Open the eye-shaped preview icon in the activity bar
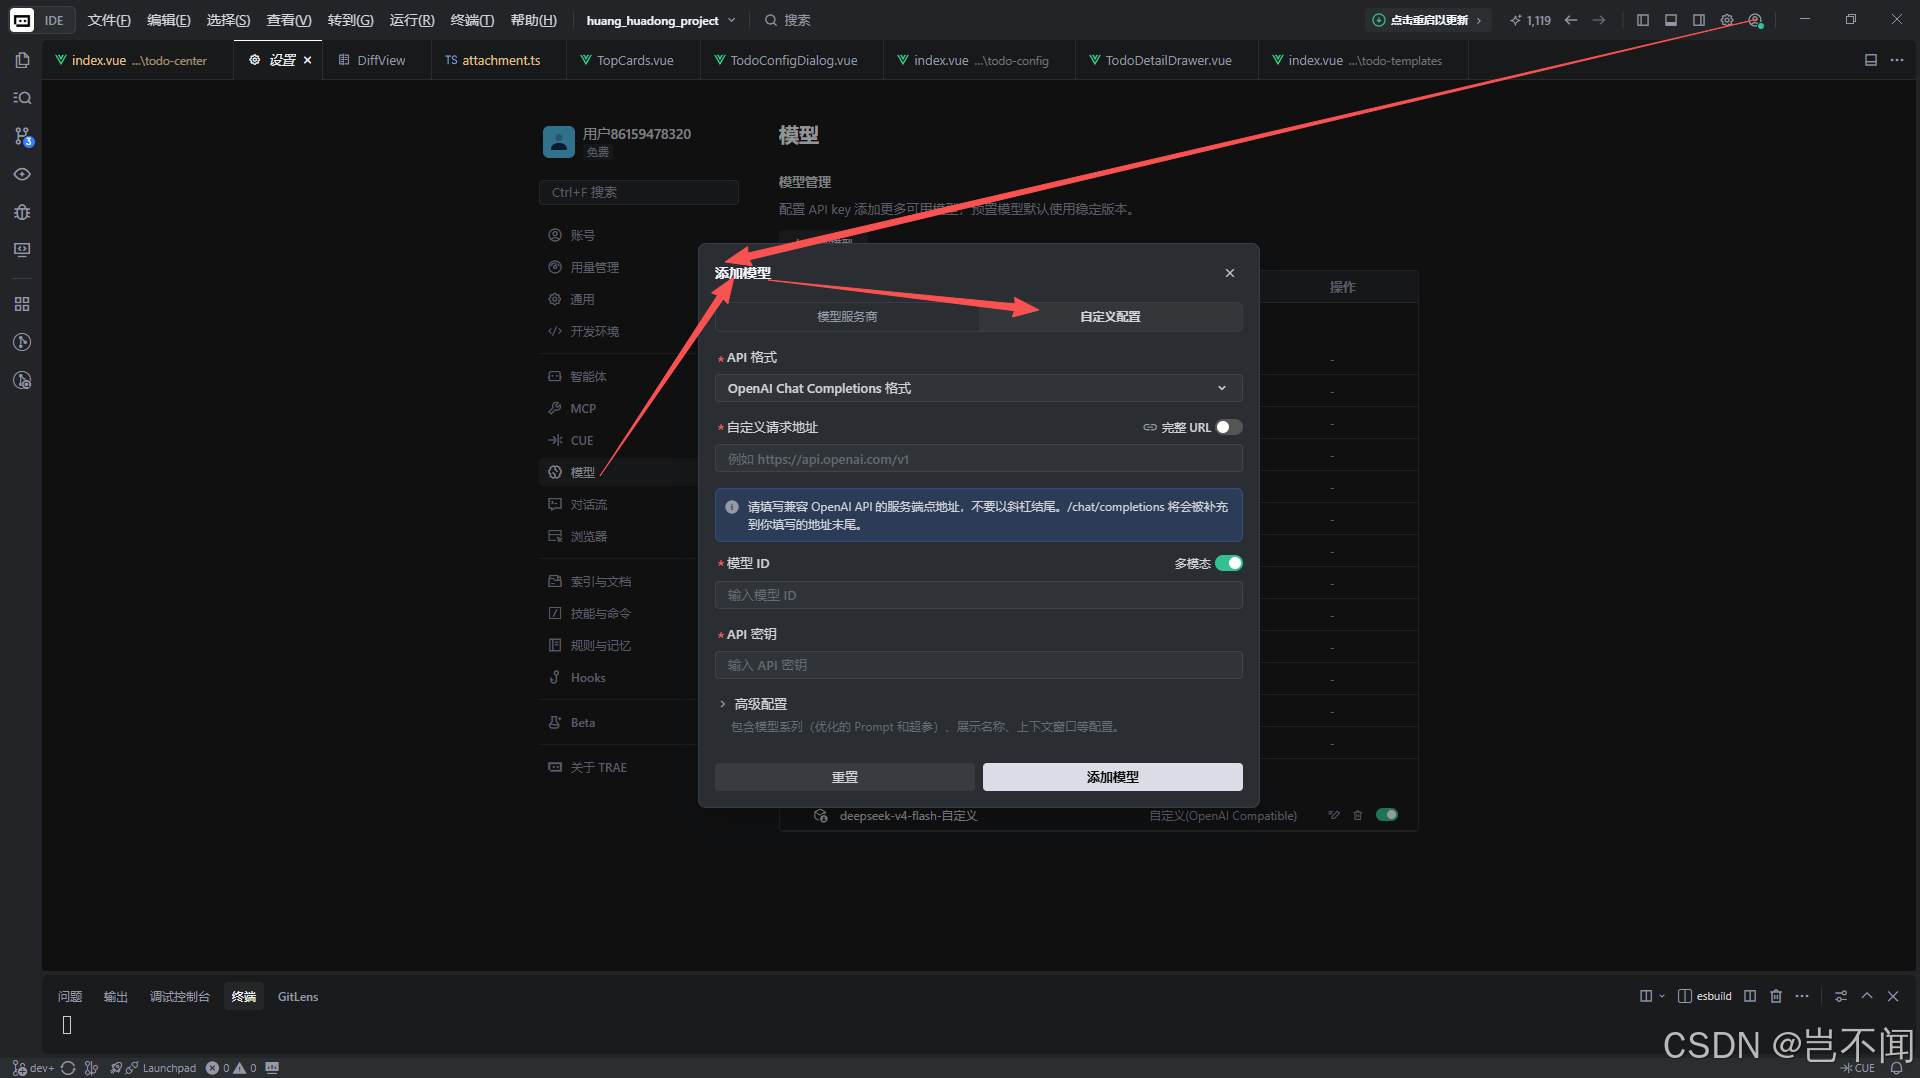The height and width of the screenshot is (1078, 1920). [22, 174]
